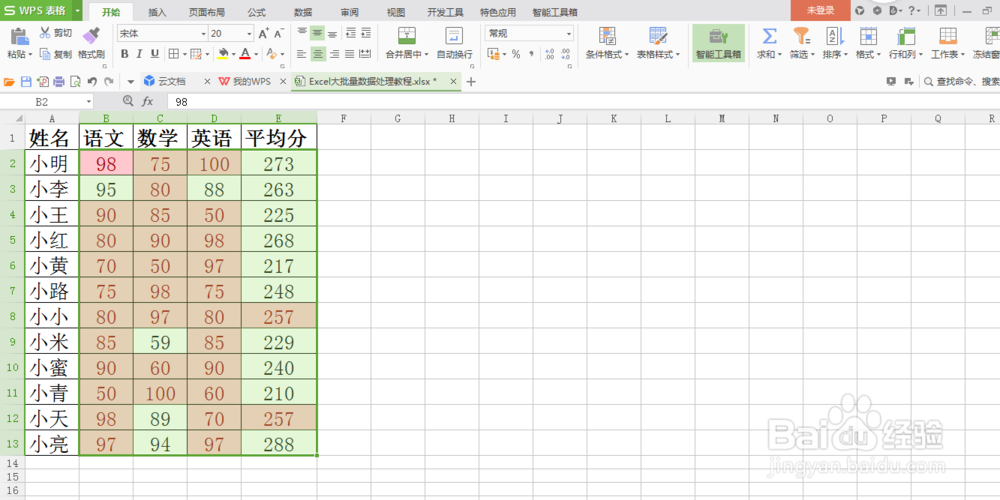Image resolution: width=1000 pixels, height=500 pixels.
Task: Switch to the 视图 (View) tab
Action: click(x=395, y=12)
